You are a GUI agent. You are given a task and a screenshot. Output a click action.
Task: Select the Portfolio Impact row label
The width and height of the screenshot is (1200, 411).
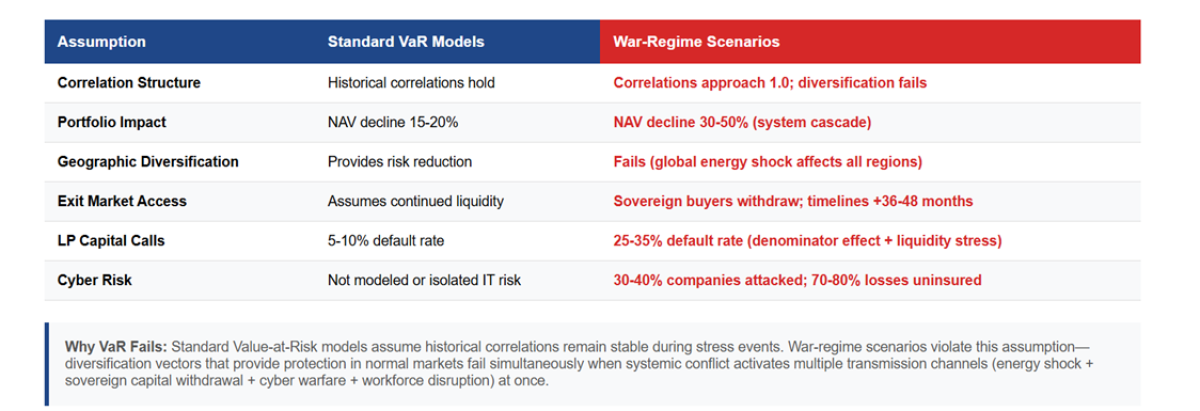(x=112, y=122)
